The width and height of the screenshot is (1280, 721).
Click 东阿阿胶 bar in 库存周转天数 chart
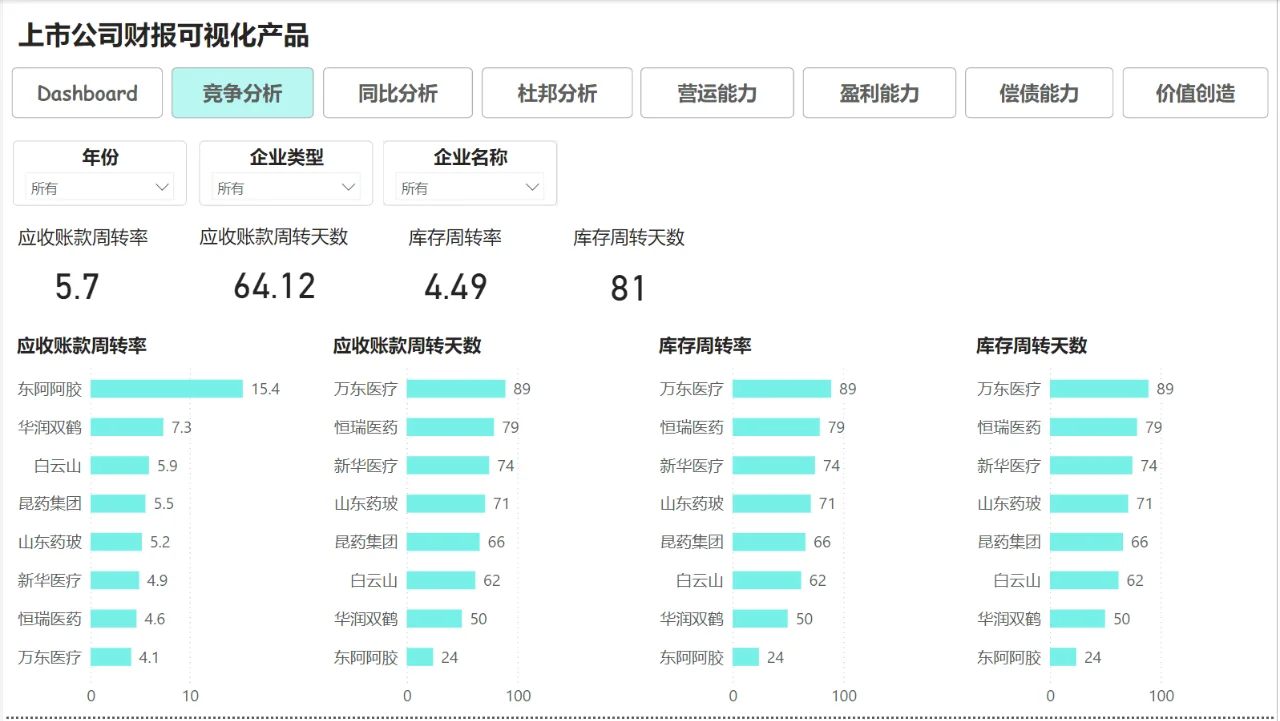coord(1063,657)
